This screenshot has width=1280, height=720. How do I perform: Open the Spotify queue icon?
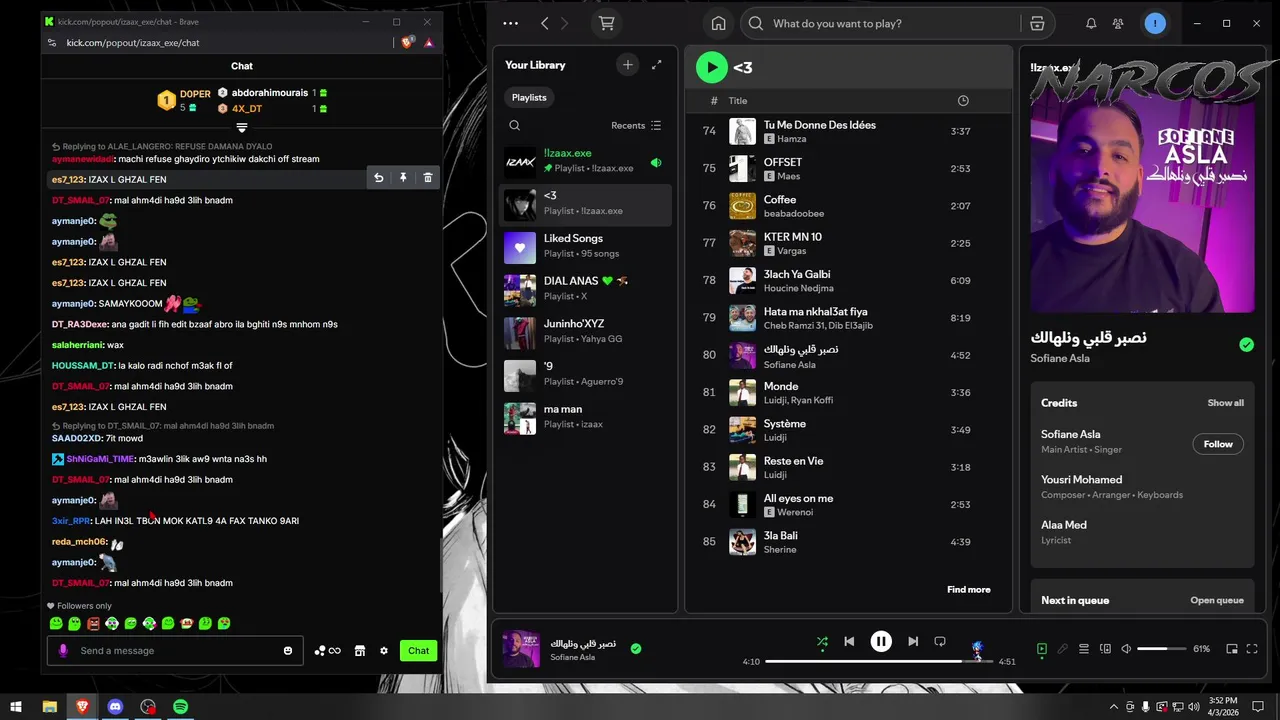[1083, 649]
